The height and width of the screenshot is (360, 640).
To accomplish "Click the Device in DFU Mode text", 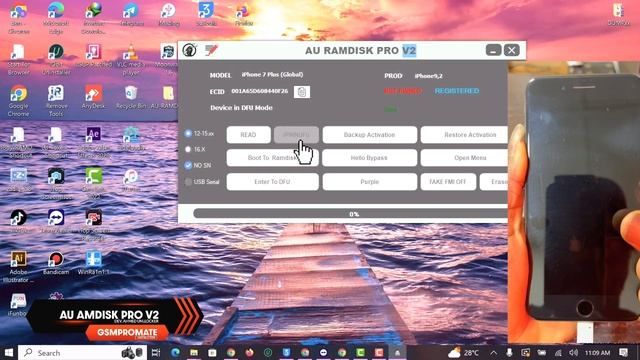I will tap(241, 108).
